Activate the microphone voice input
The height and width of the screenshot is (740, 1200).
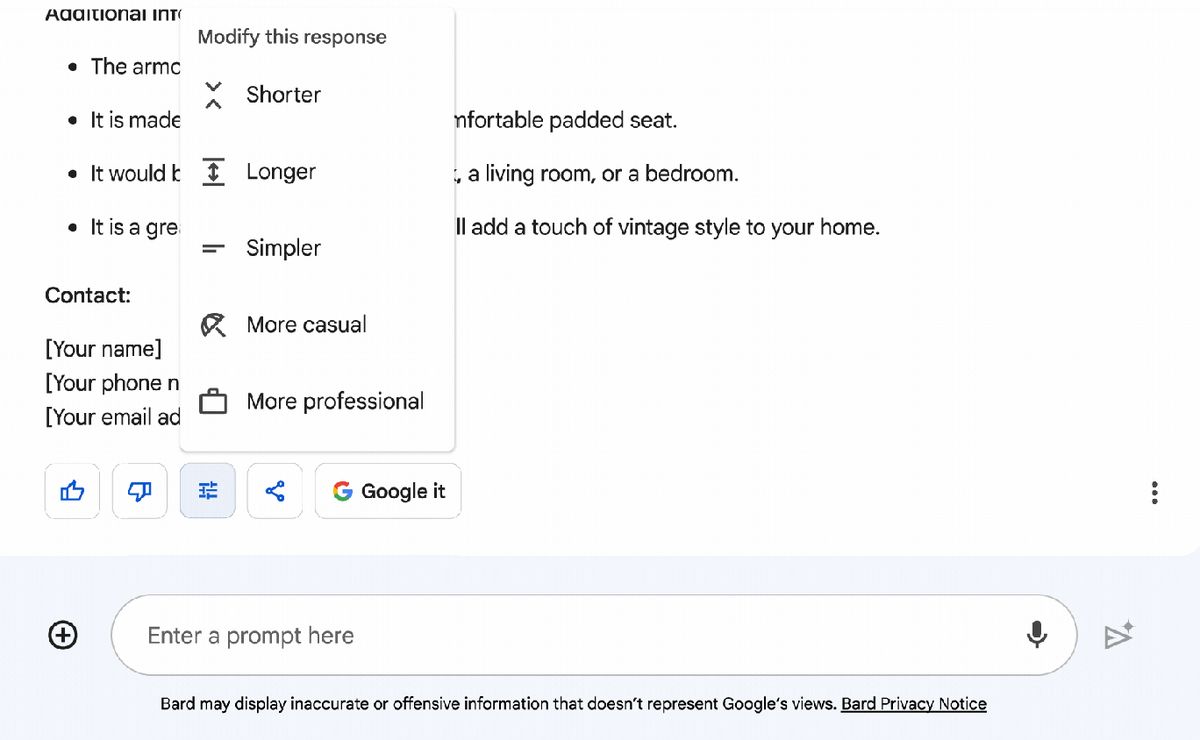(1037, 635)
